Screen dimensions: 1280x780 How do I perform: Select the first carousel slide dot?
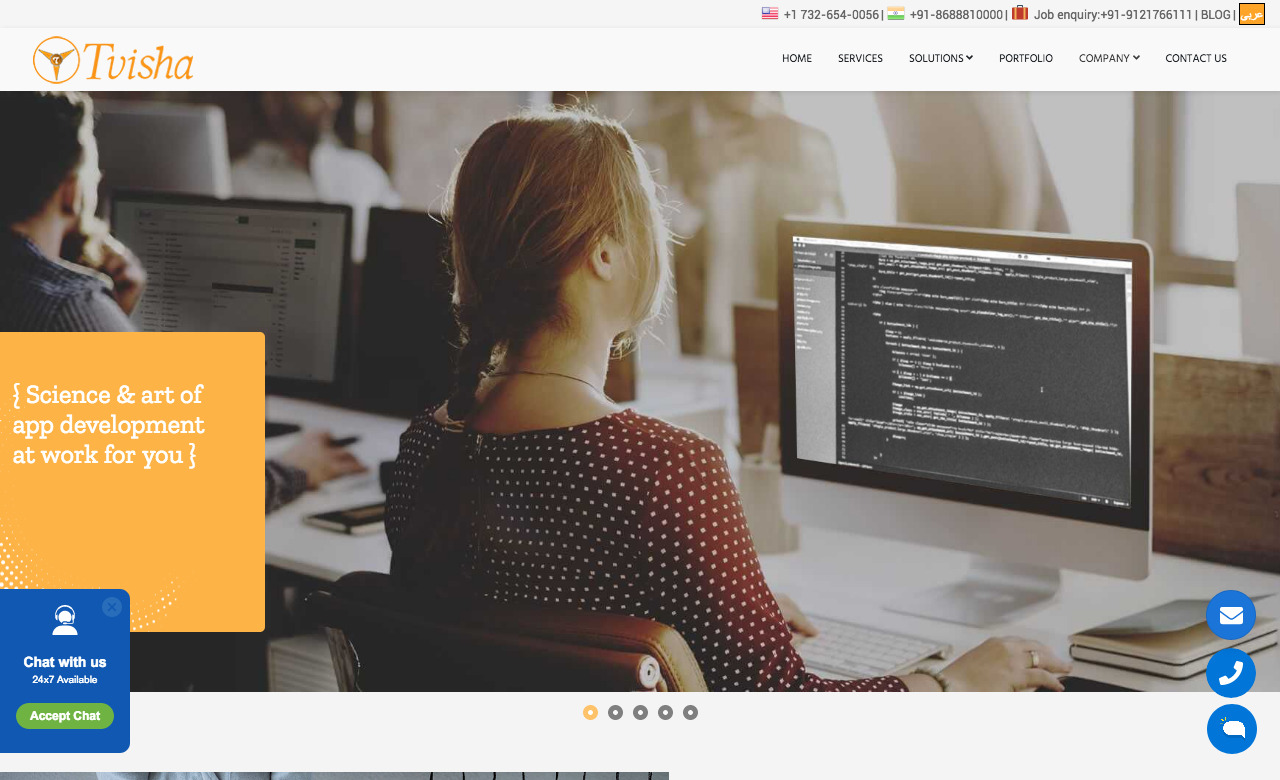(x=590, y=713)
